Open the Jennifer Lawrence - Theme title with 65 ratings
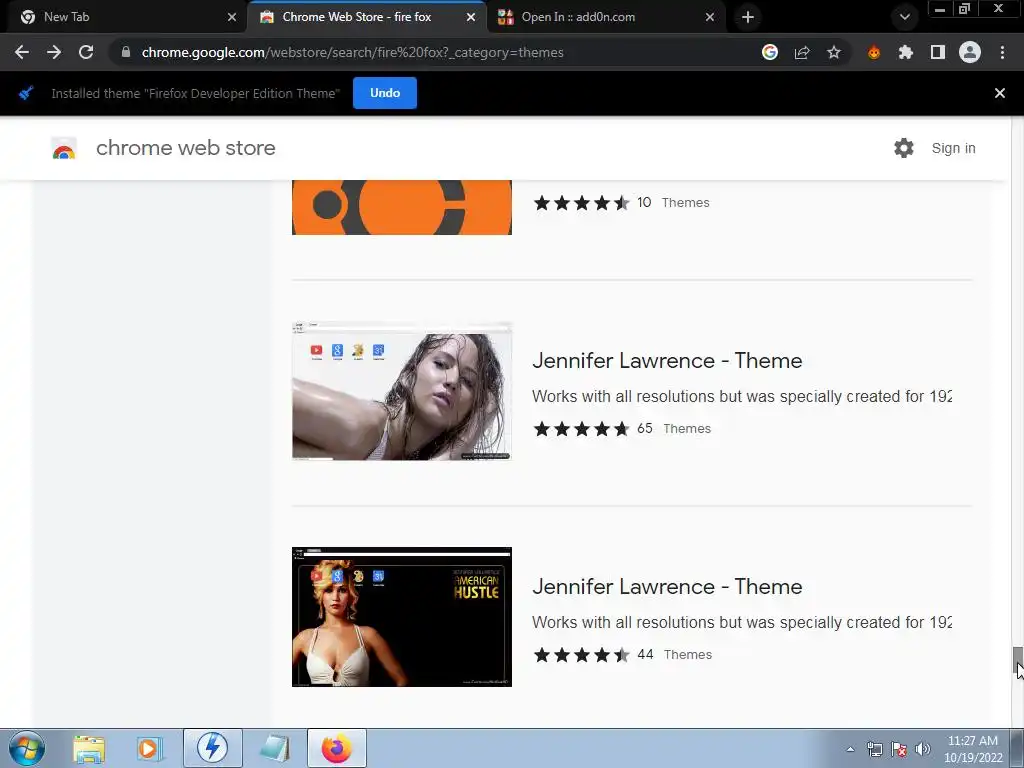1024x768 pixels. (667, 360)
